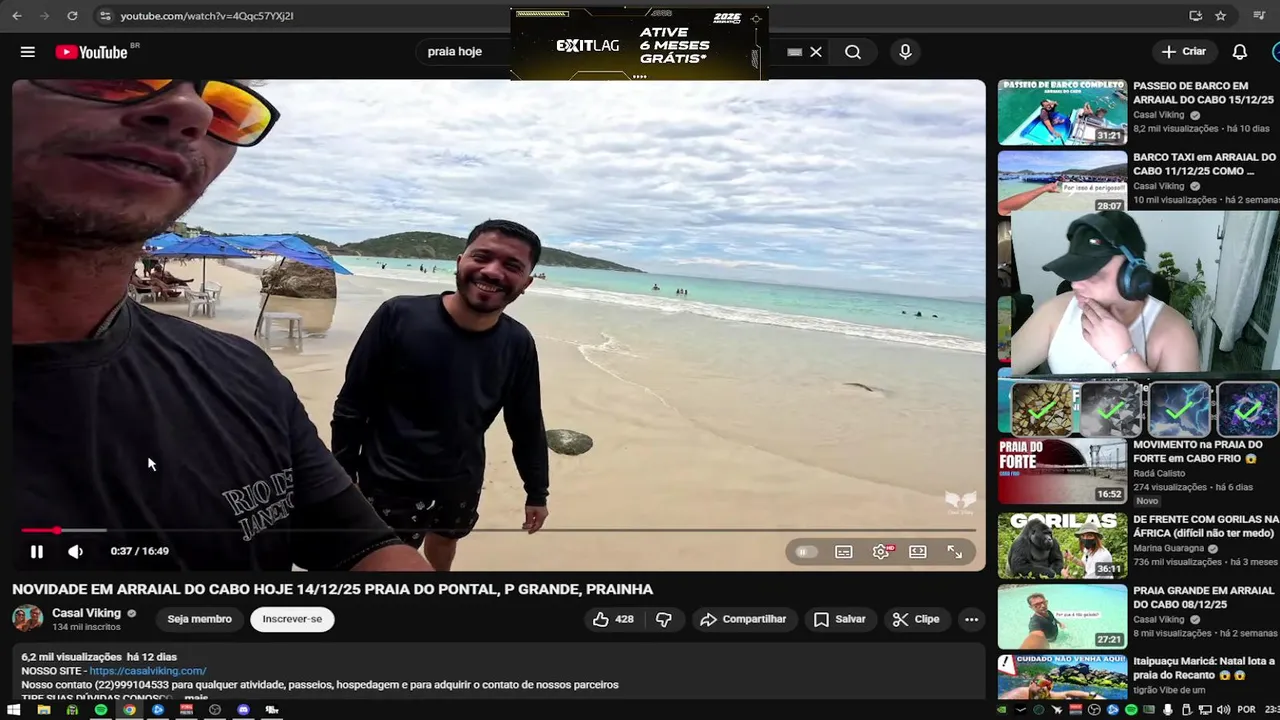Click the Seja membro button
1280x720 pixels.
(199, 619)
